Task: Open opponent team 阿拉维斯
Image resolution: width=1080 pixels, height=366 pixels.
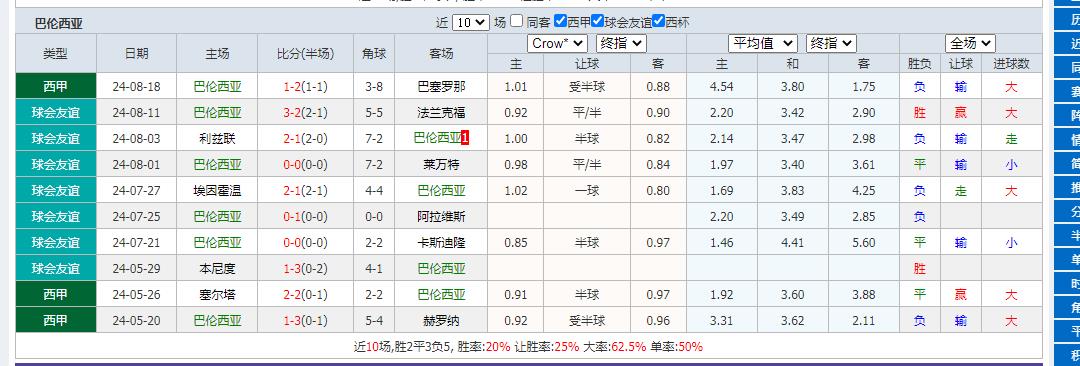Action: pos(441,217)
